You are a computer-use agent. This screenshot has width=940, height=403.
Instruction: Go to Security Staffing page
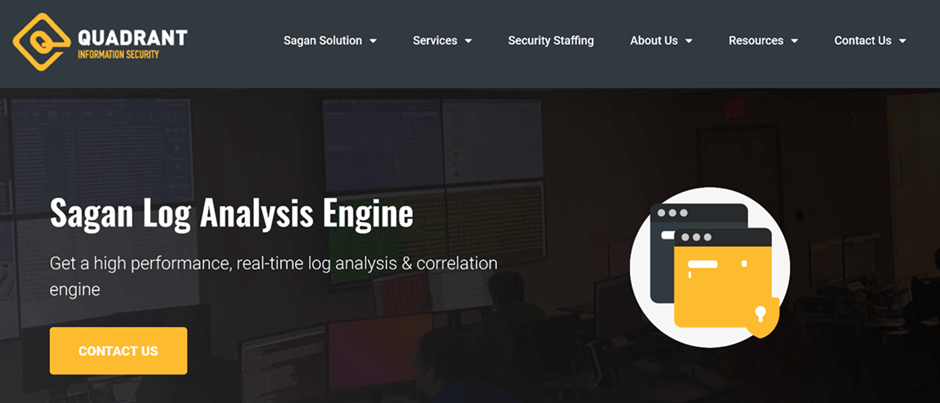tap(551, 41)
